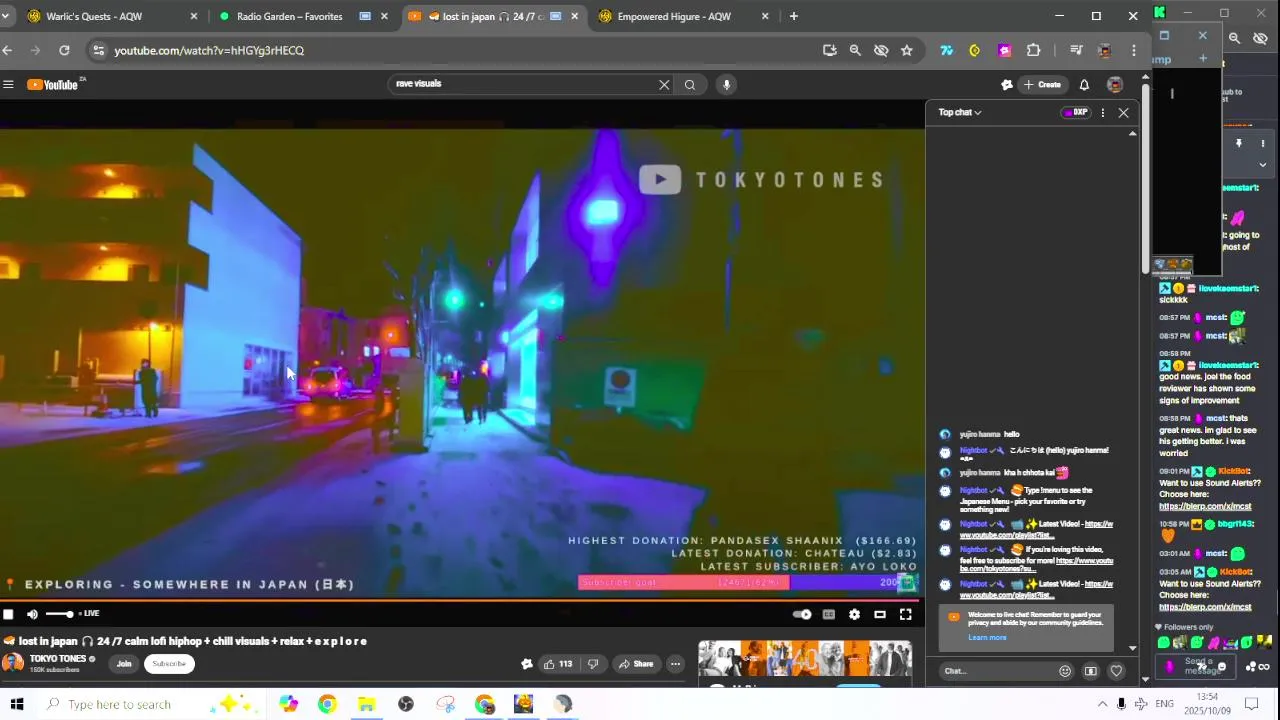Click the Join channel membership button

[x=124, y=664]
